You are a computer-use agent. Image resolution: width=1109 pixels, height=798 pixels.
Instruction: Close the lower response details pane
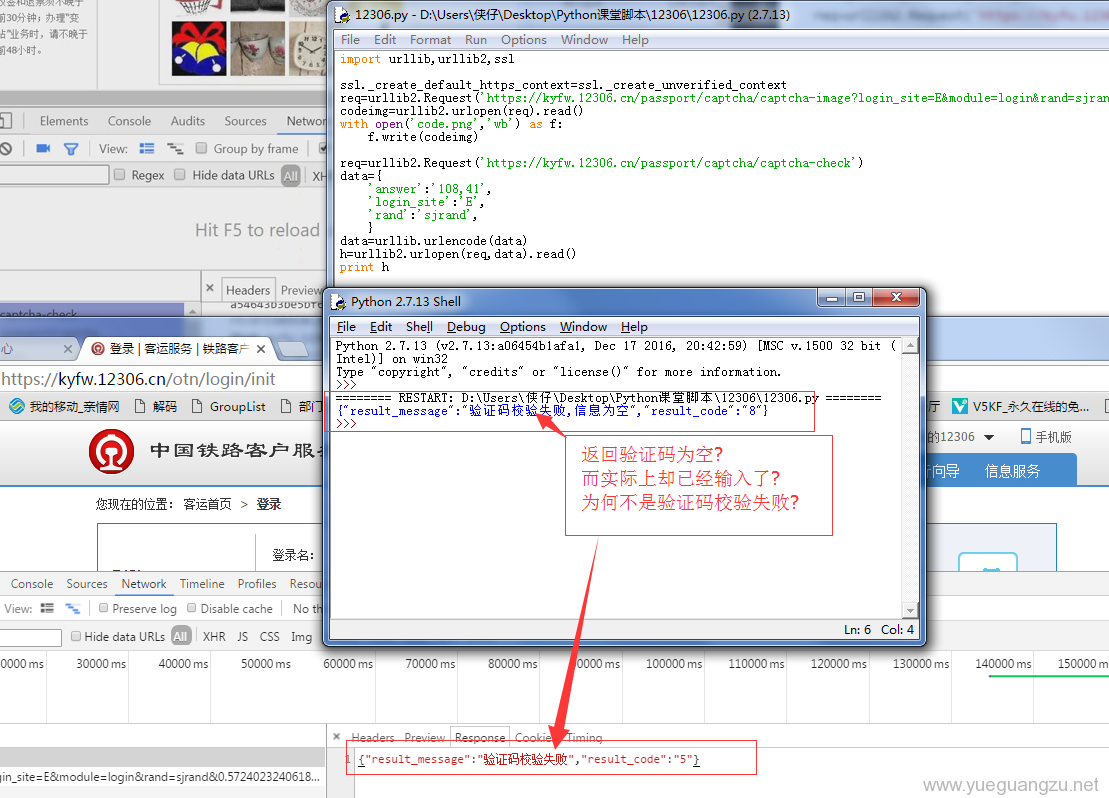click(x=337, y=736)
